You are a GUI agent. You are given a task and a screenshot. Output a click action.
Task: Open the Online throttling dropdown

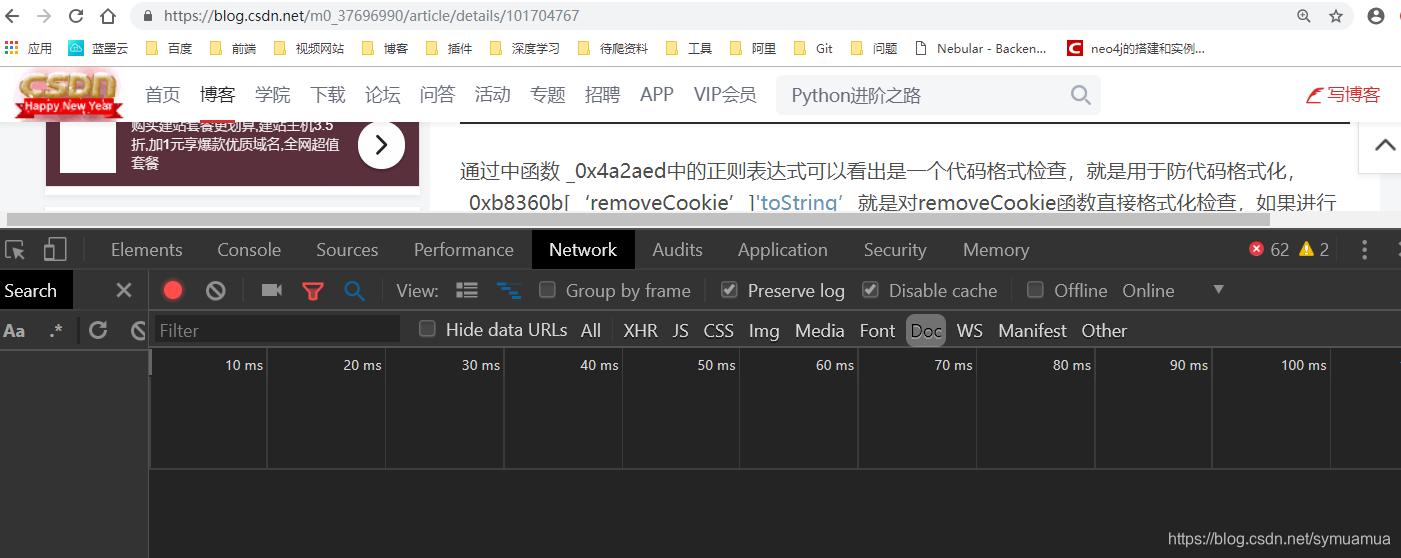[1173, 290]
